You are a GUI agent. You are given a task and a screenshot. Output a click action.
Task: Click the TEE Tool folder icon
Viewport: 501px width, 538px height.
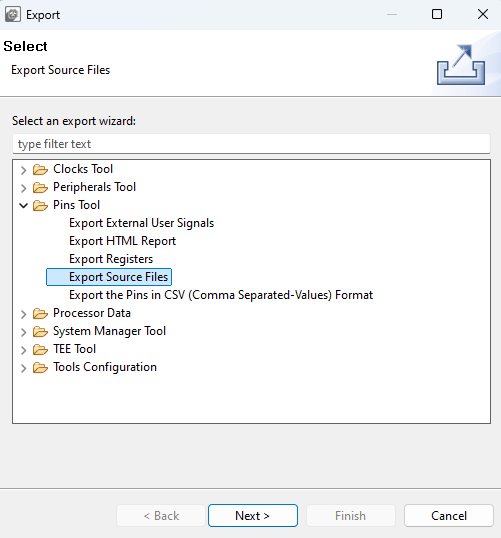pos(40,349)
